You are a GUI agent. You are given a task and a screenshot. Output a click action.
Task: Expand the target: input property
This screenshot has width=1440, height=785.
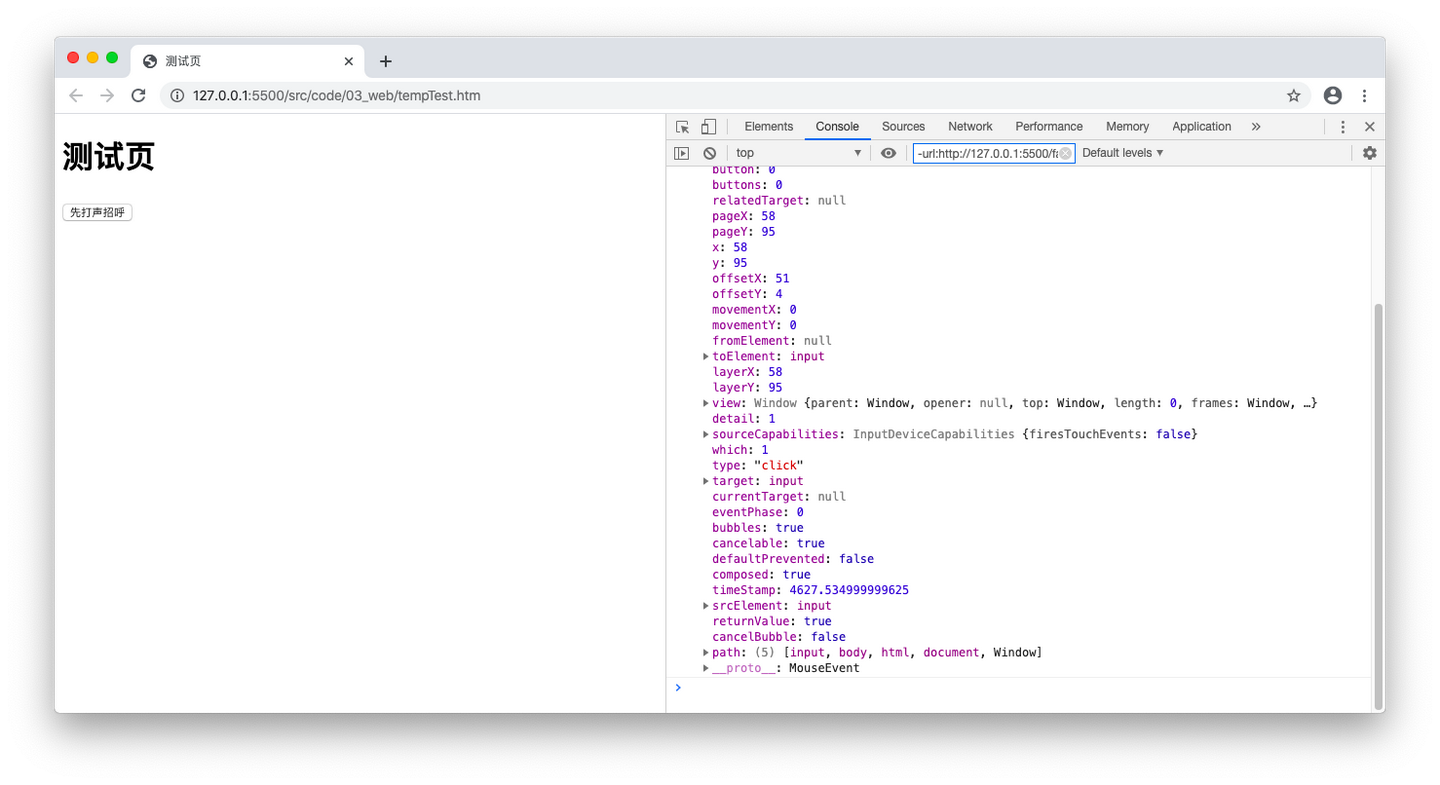(706, 481)
